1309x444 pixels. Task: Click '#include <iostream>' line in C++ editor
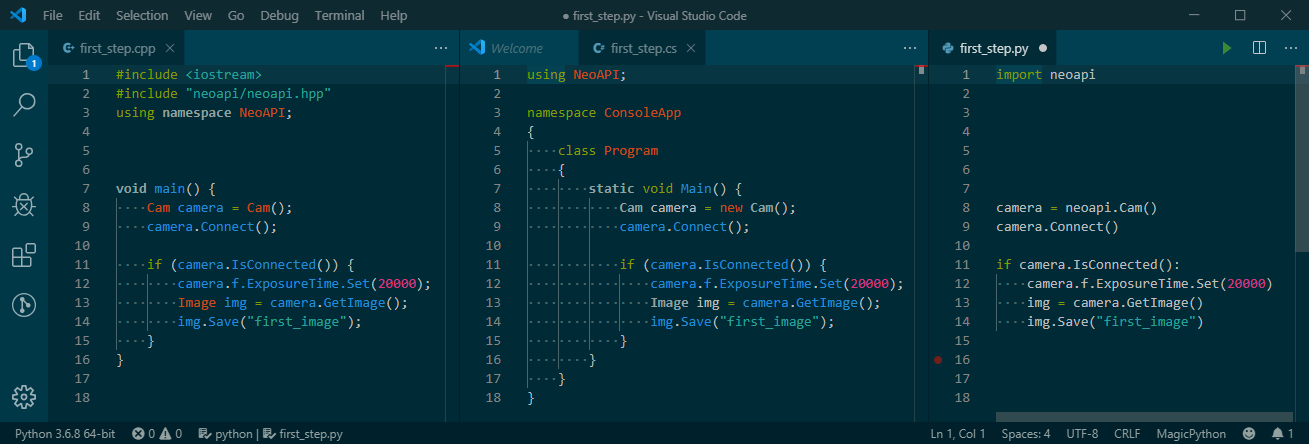pyautogui.click(x=189, y=74)
